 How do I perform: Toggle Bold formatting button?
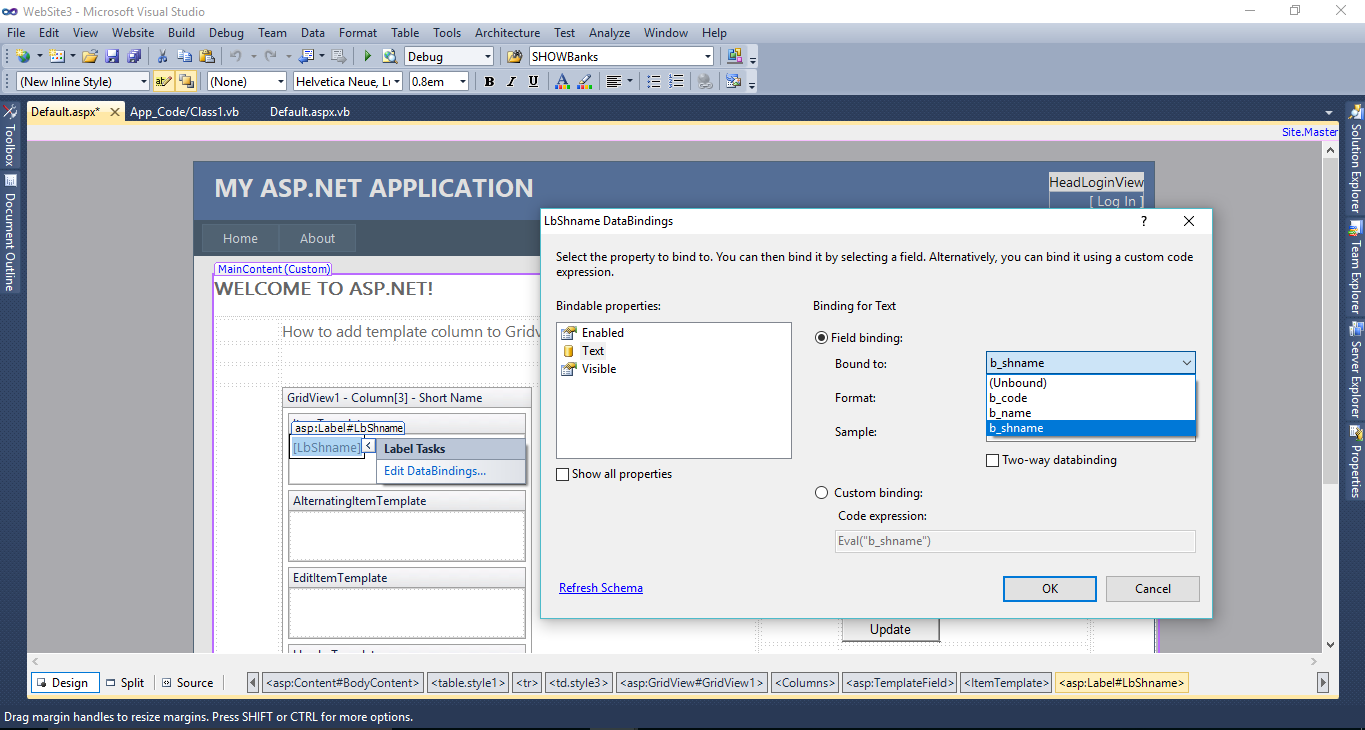point(489,82)
